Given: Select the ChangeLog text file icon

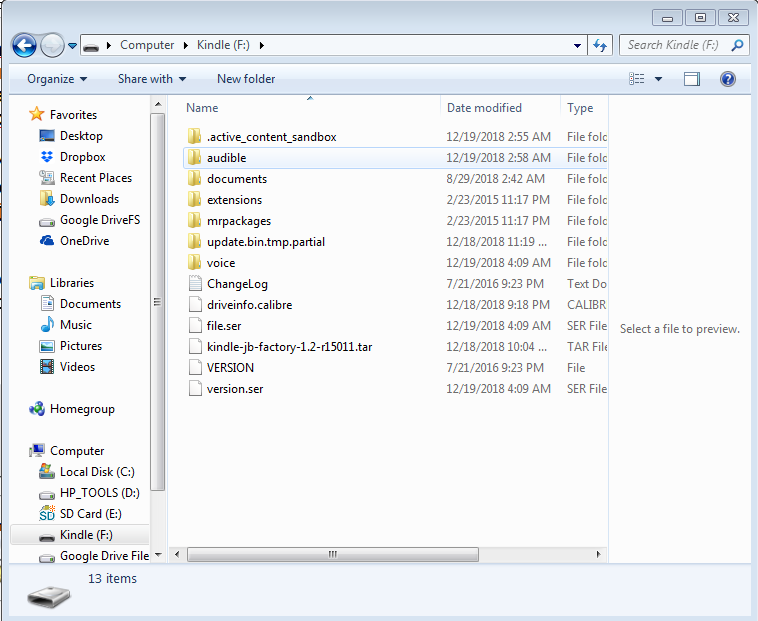Looking at the screenshot, I should click(195, 283).
